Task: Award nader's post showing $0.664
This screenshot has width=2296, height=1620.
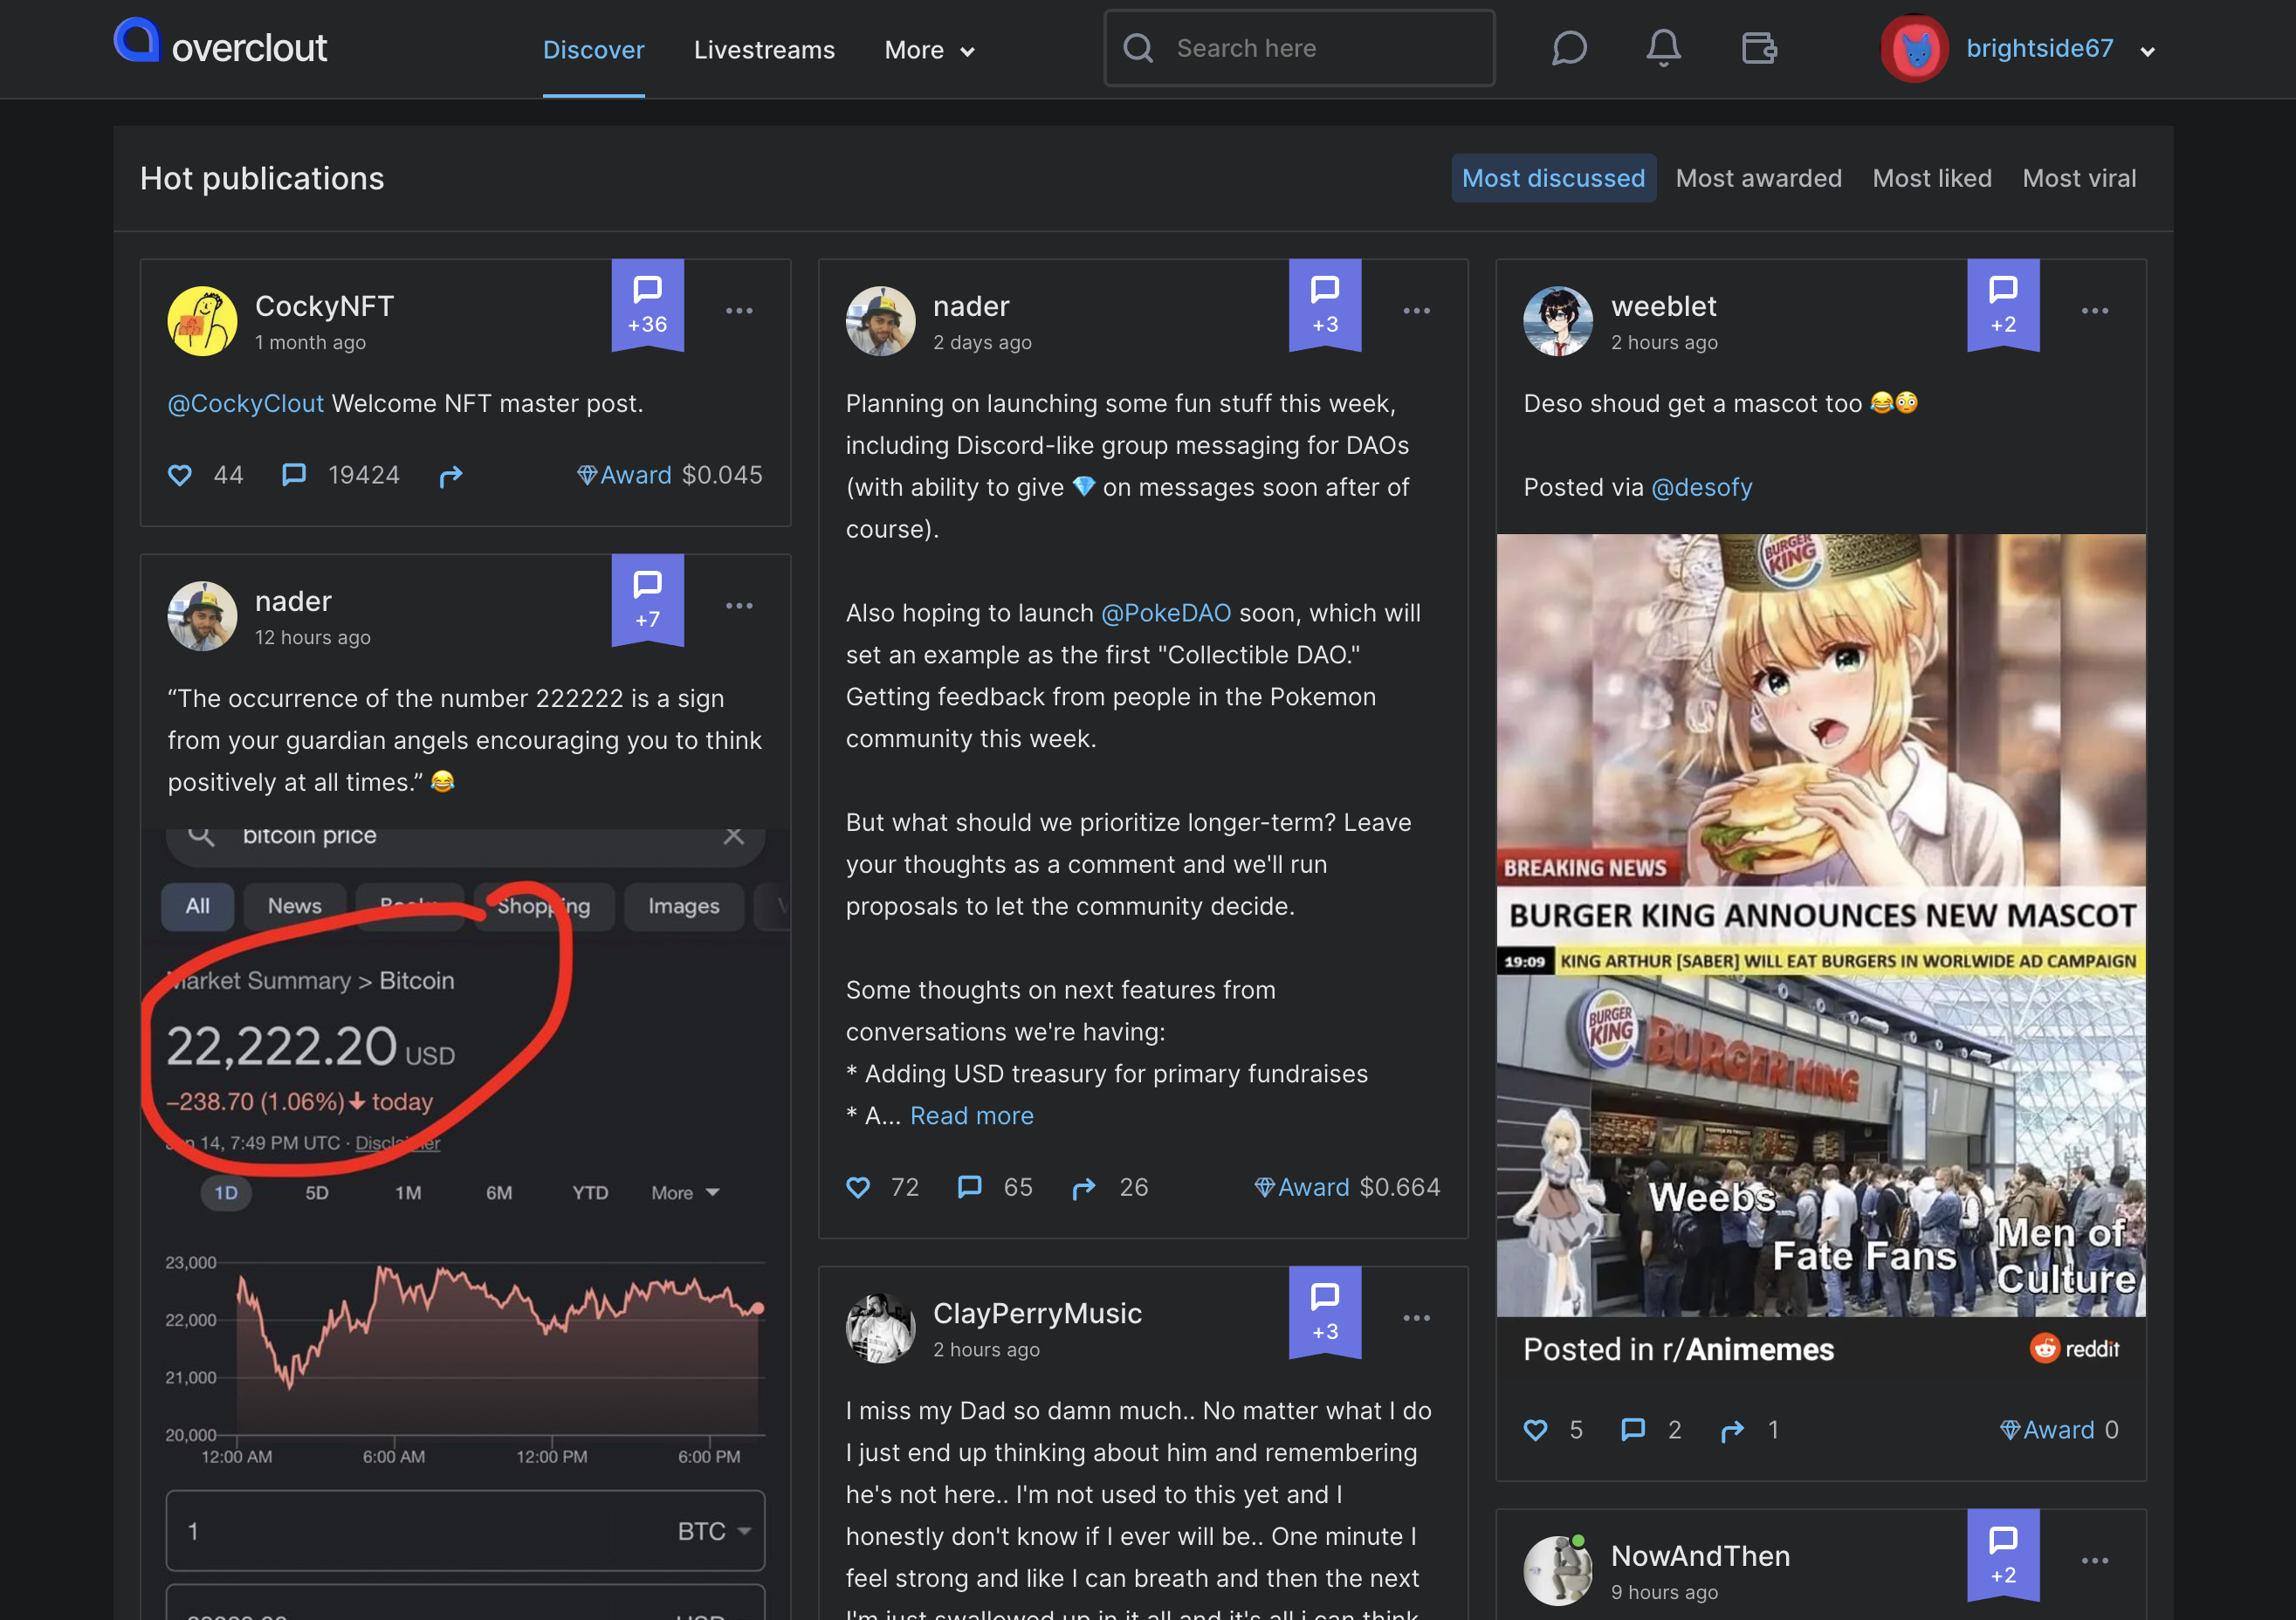Action: [1302, 1187]
